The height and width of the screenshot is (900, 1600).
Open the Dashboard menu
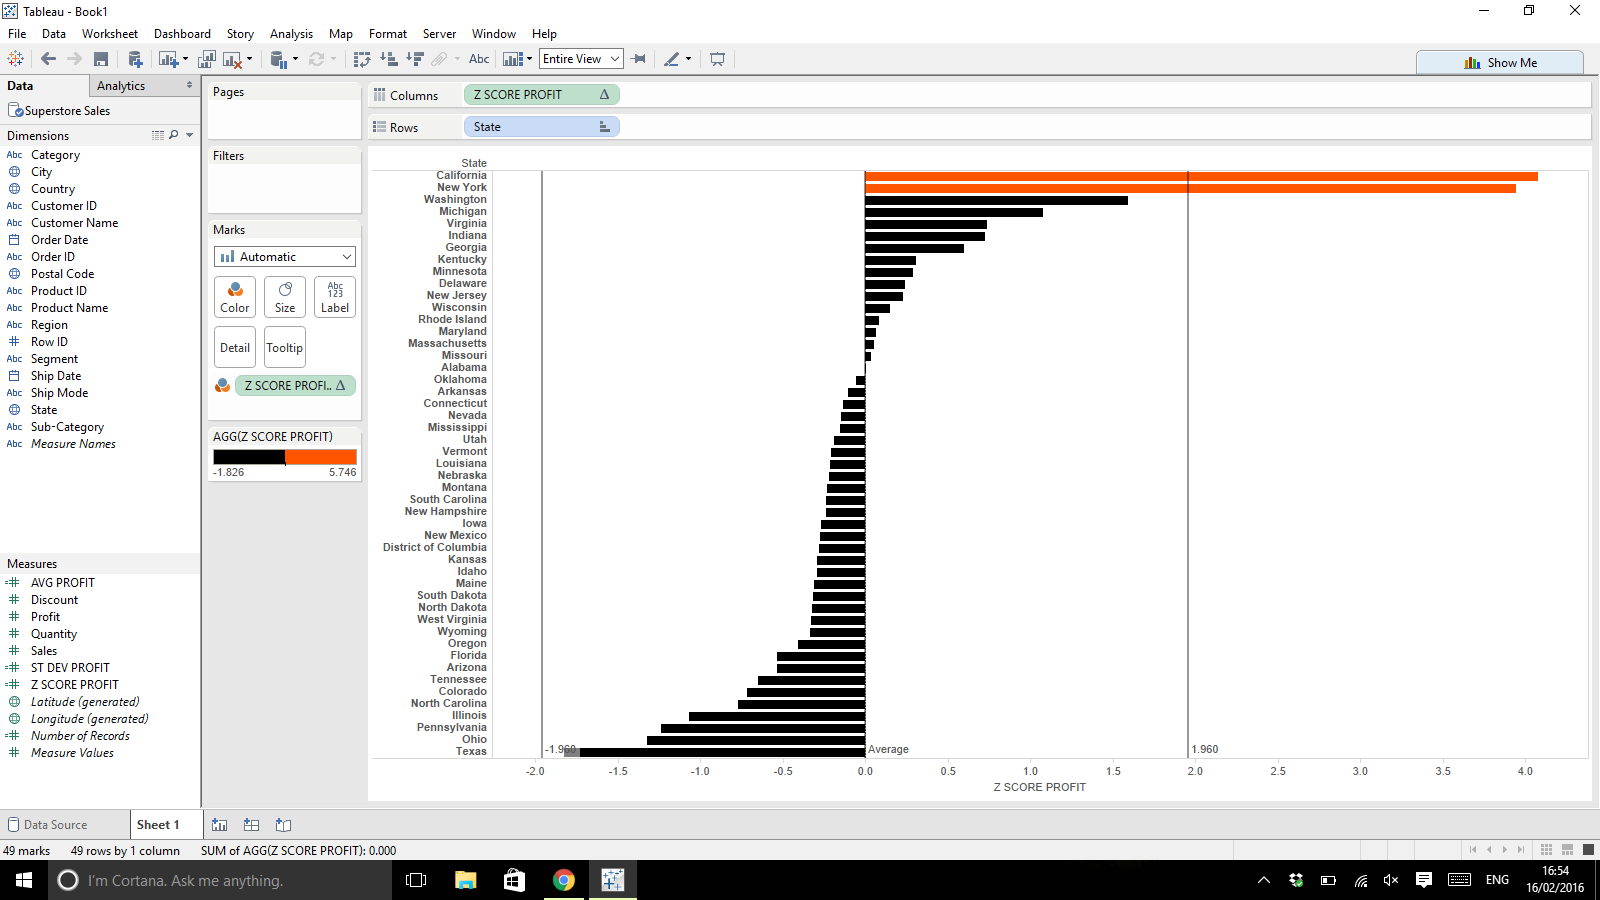point(182,34)
